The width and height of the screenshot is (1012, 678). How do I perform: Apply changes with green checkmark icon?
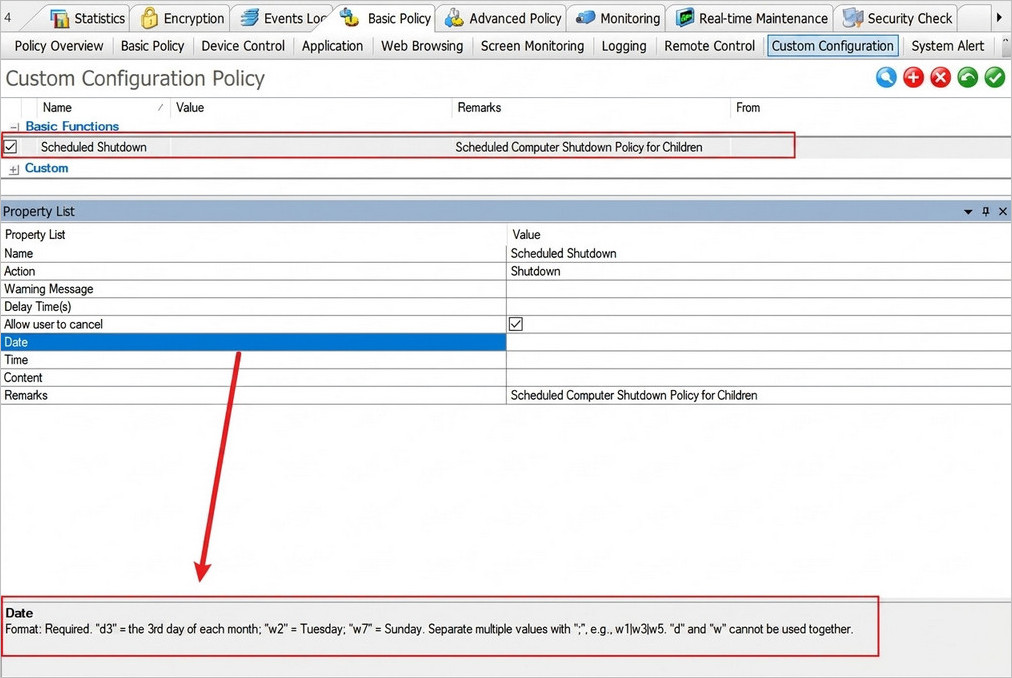click(x=995, y=77)
